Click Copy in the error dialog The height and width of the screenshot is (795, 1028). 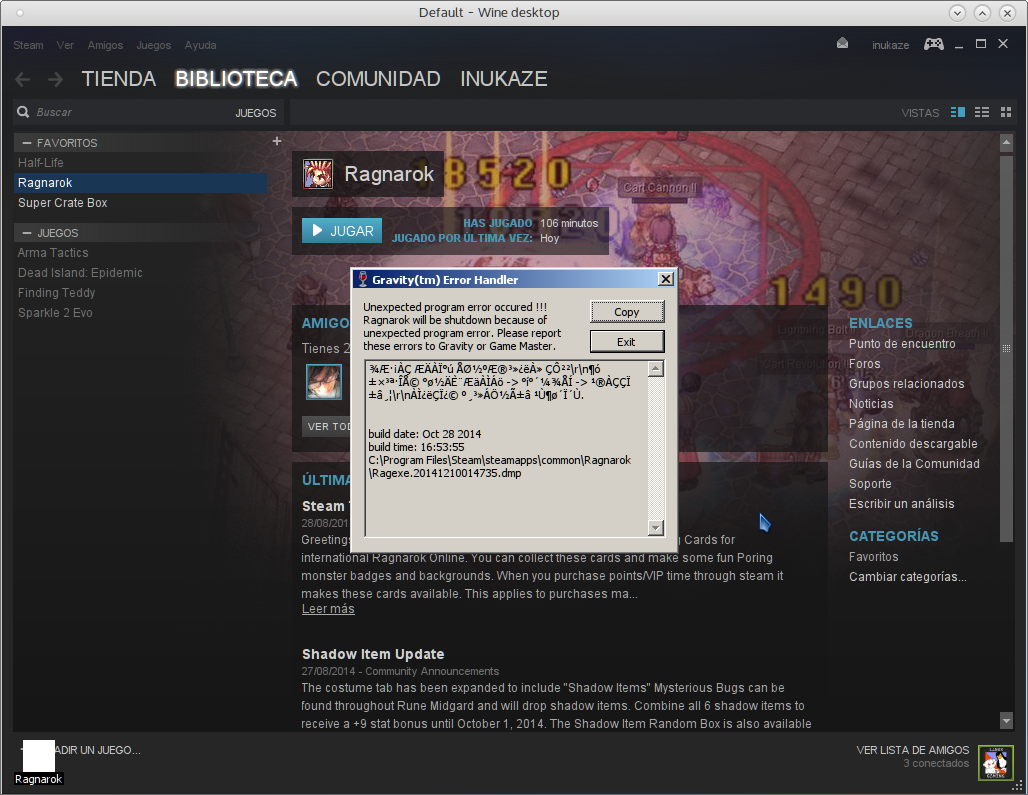[x=627, y=312]
